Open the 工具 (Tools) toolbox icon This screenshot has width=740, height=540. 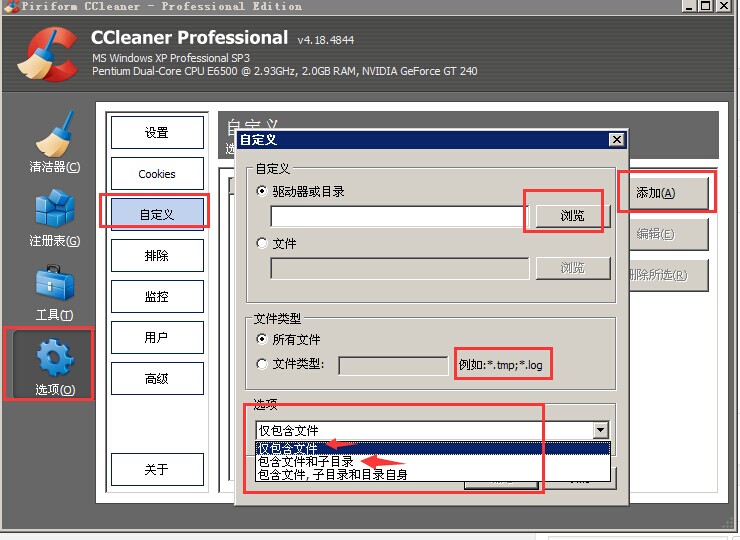click(x=55, y=284)
